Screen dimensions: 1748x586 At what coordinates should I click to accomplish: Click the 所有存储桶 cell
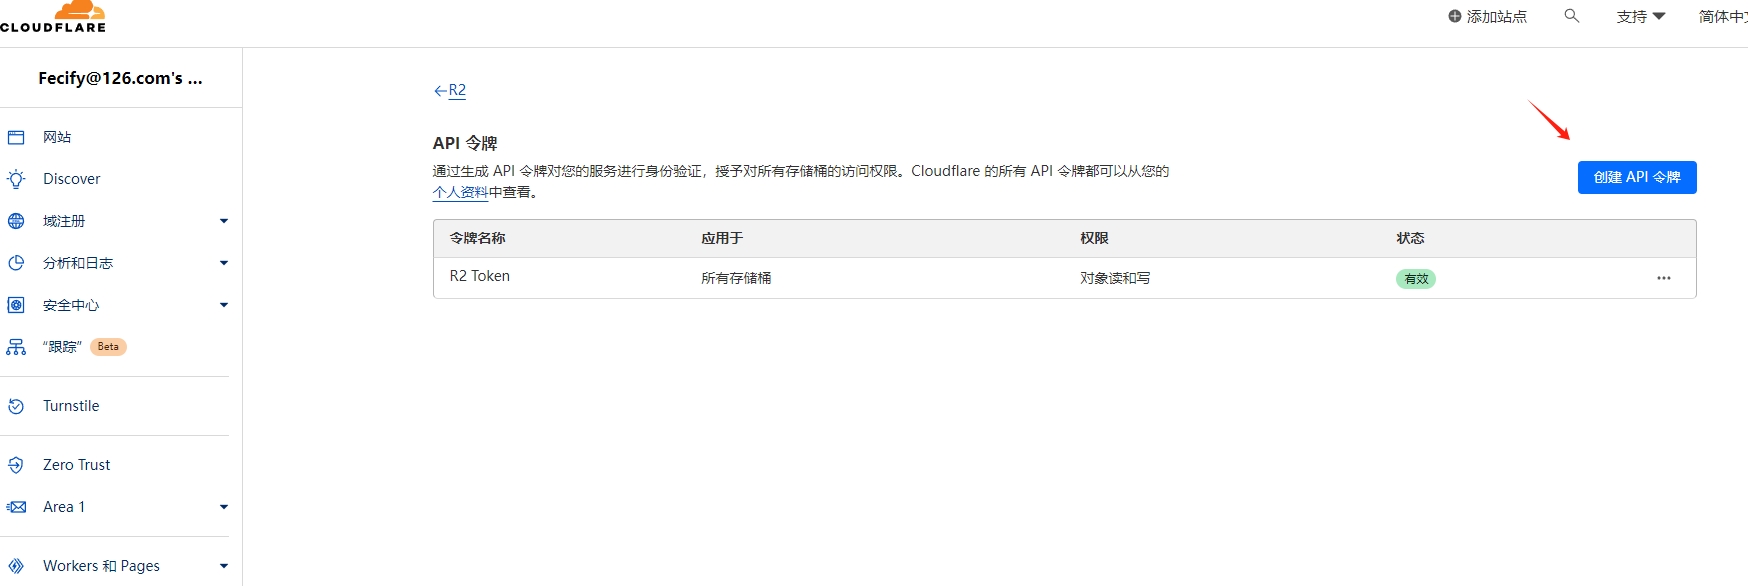click(x=736, y=278)
